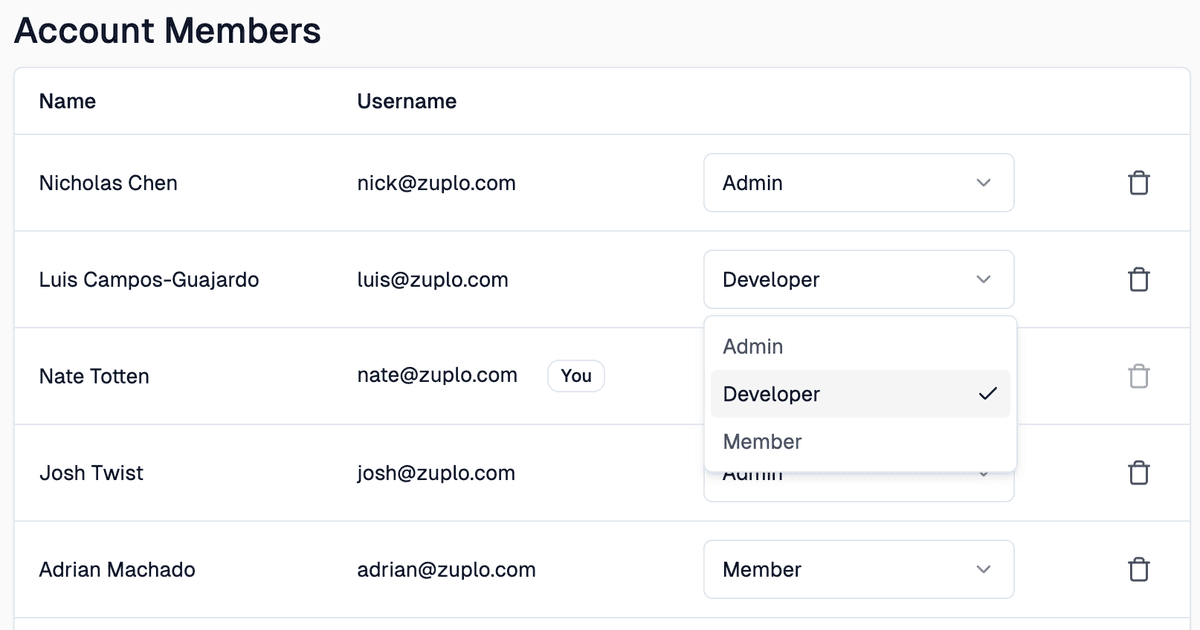Screen dimensions: 1200x630
Task: Click the chevron on Adrian Machado's Member dropdown
Action: tap(982, 569)
